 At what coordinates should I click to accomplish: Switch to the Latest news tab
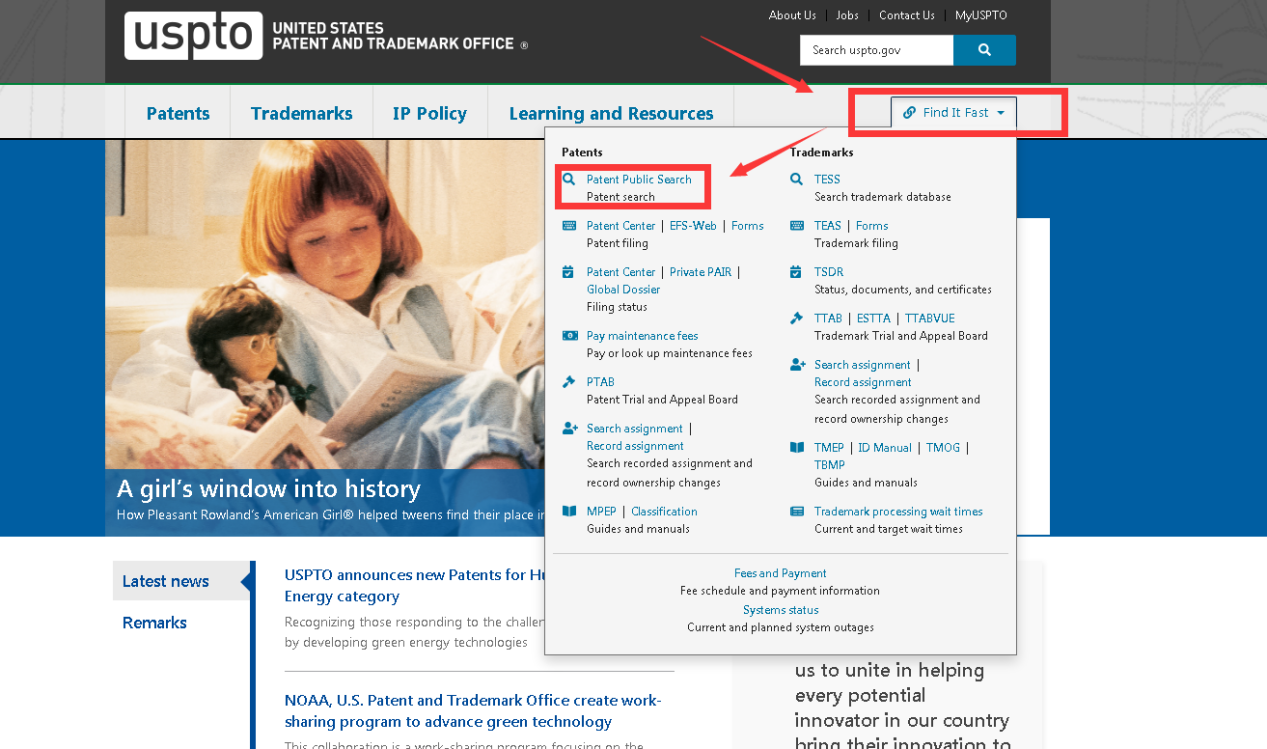coord(166,581)
